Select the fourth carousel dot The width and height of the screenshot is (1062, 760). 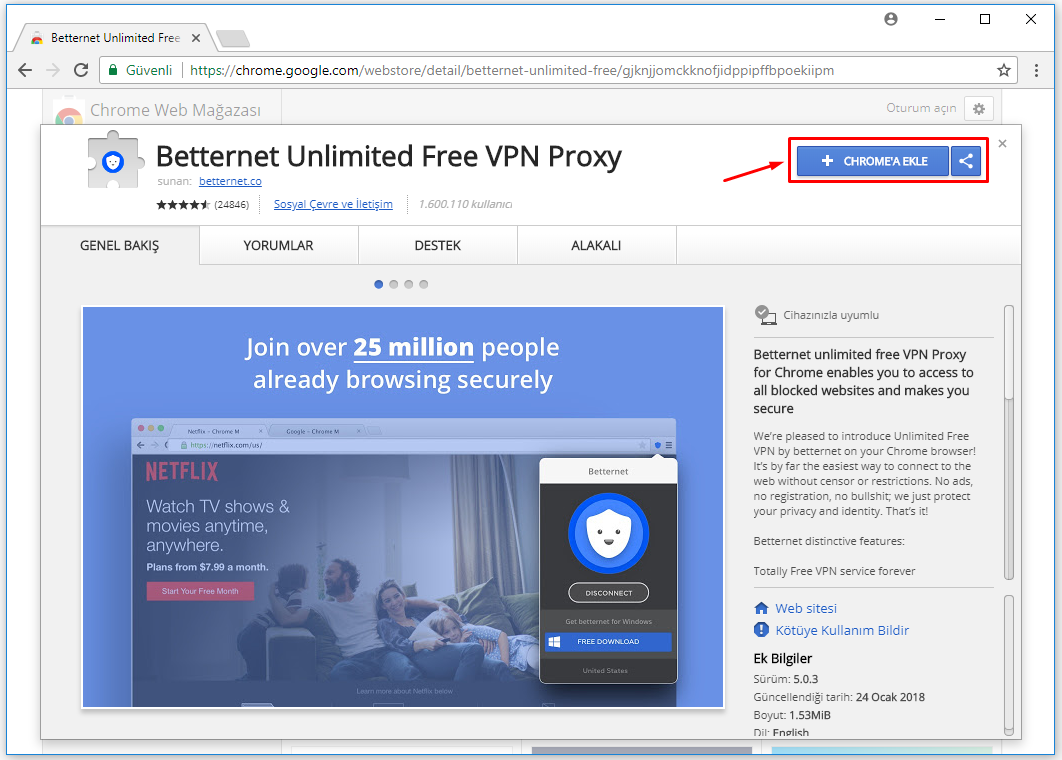[x=424, y=284]
